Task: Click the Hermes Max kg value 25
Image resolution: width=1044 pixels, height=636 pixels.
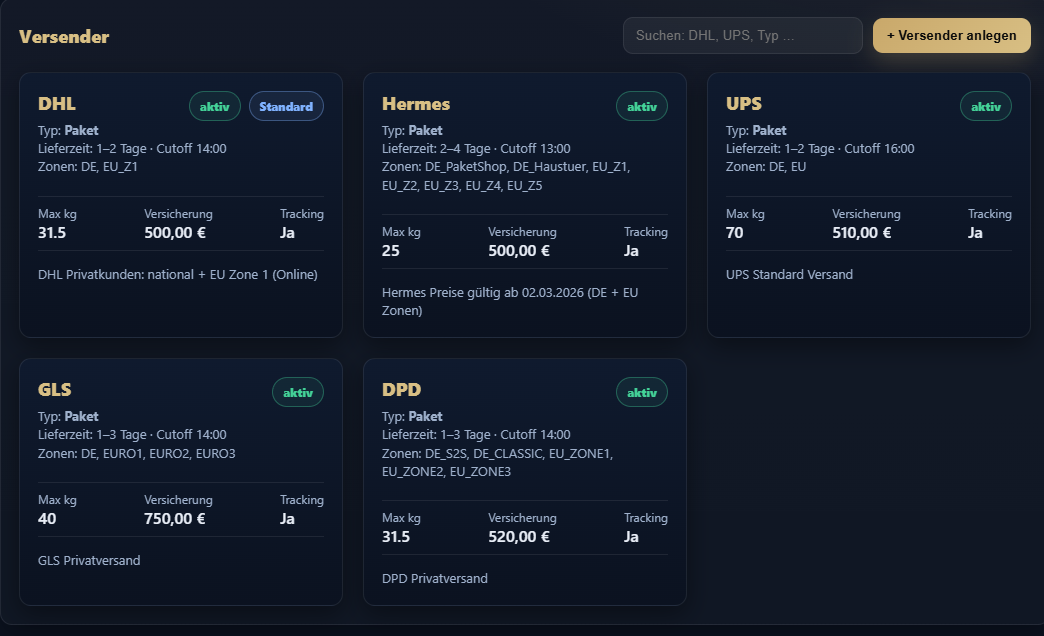Action: 391,251
